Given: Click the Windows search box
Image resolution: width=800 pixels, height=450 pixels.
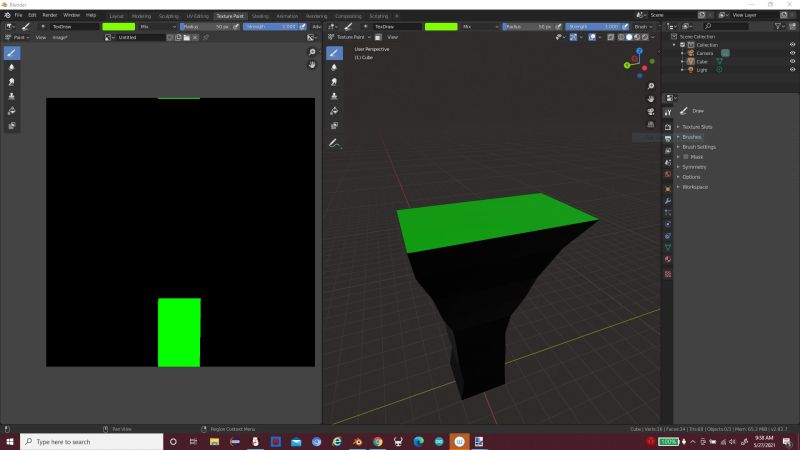Looking at the screenshot, I should click(92, 442).
